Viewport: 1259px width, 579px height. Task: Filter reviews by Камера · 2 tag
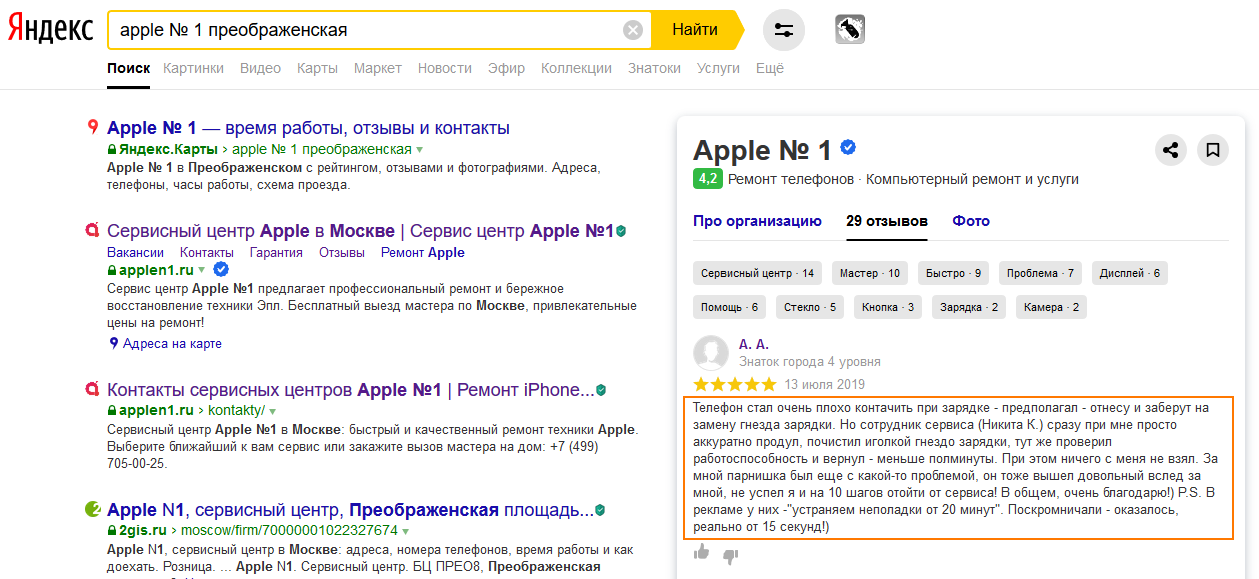click(1051, 307)
